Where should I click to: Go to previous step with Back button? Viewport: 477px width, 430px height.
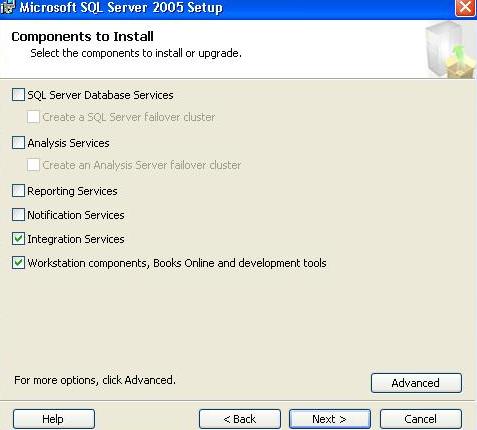point(240,419)
